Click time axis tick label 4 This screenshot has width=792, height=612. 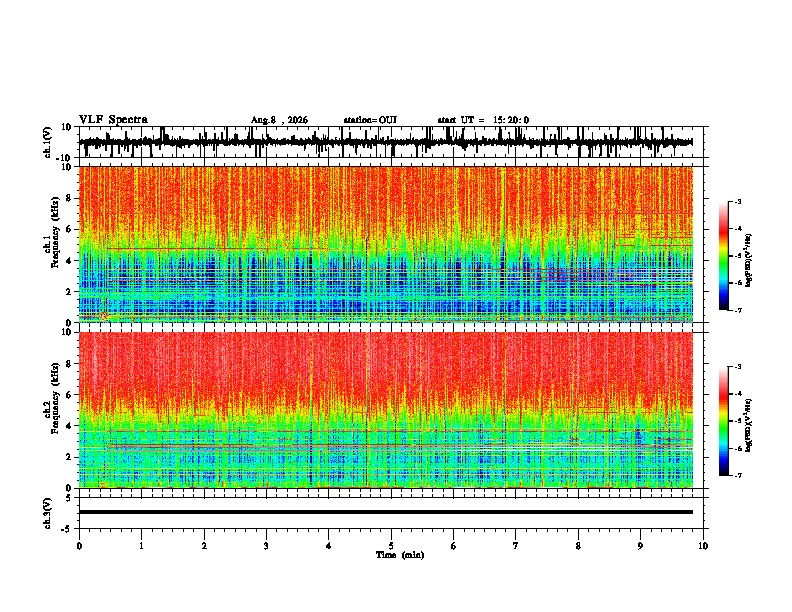pyautogui.click(x=328, y=546)
